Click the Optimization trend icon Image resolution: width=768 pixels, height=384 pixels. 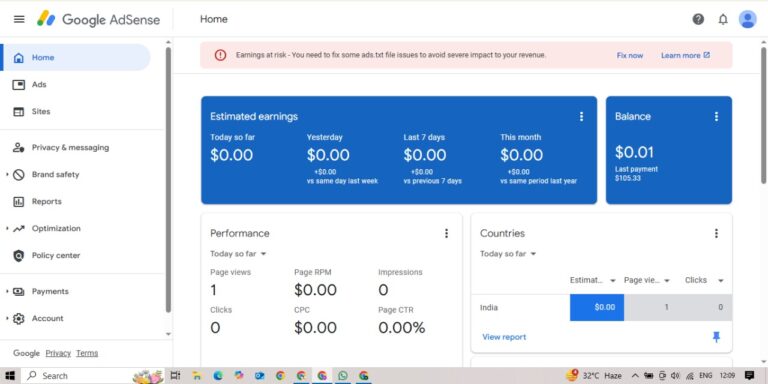19,228
